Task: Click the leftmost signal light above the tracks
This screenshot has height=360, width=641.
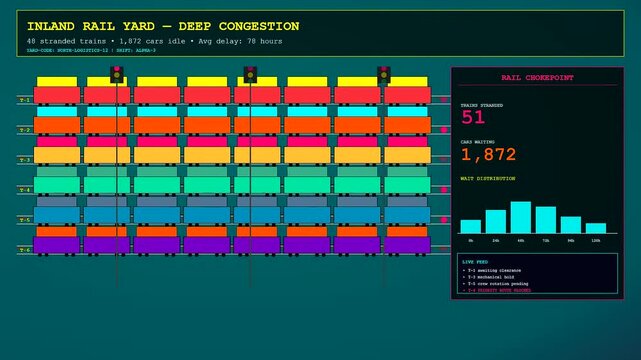Action: (x=117, y=75)
